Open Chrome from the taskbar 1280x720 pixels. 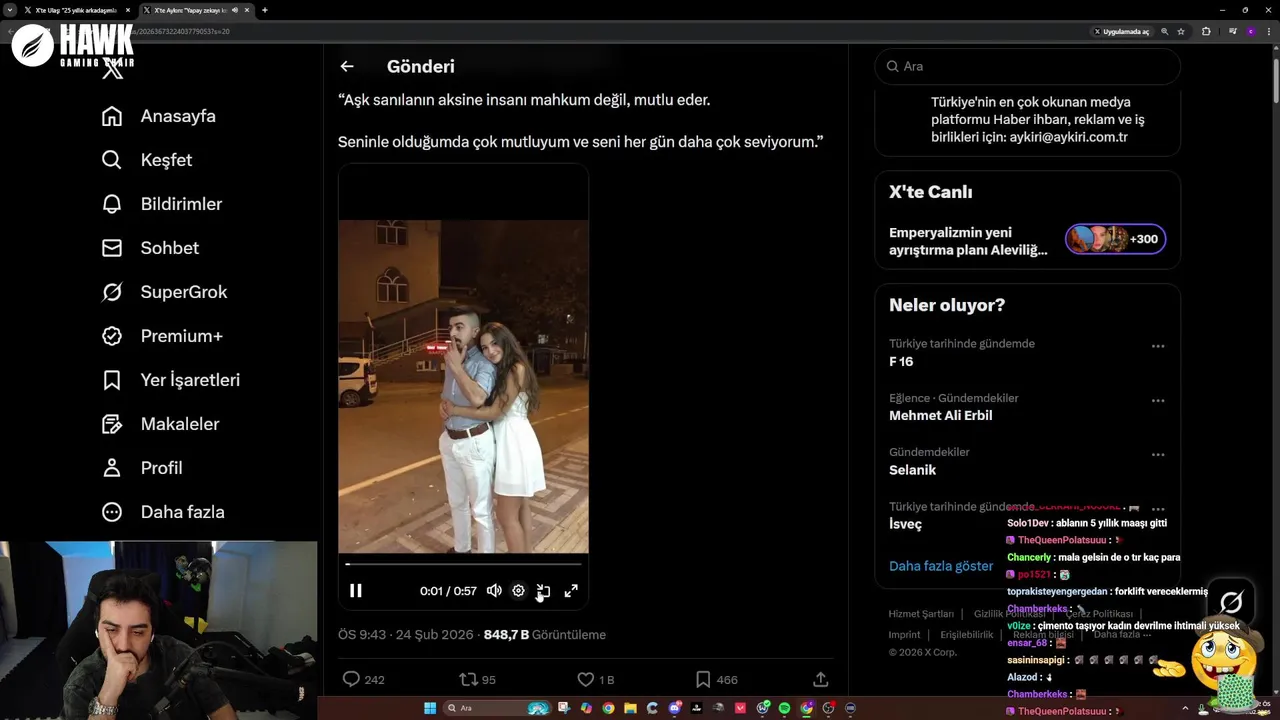[x=608, y=708]
